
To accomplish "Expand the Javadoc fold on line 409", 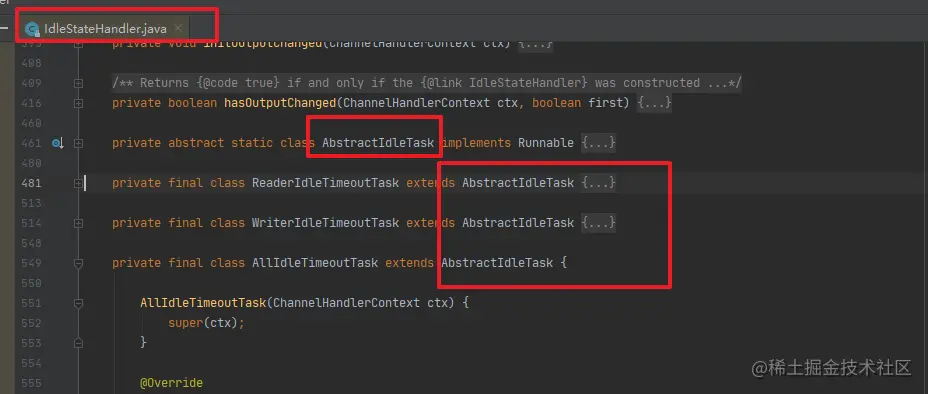I will coord(78,83).
